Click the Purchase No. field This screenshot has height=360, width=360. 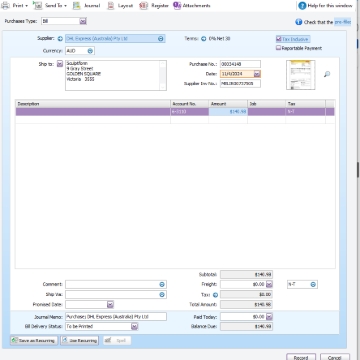click(240, 64)
